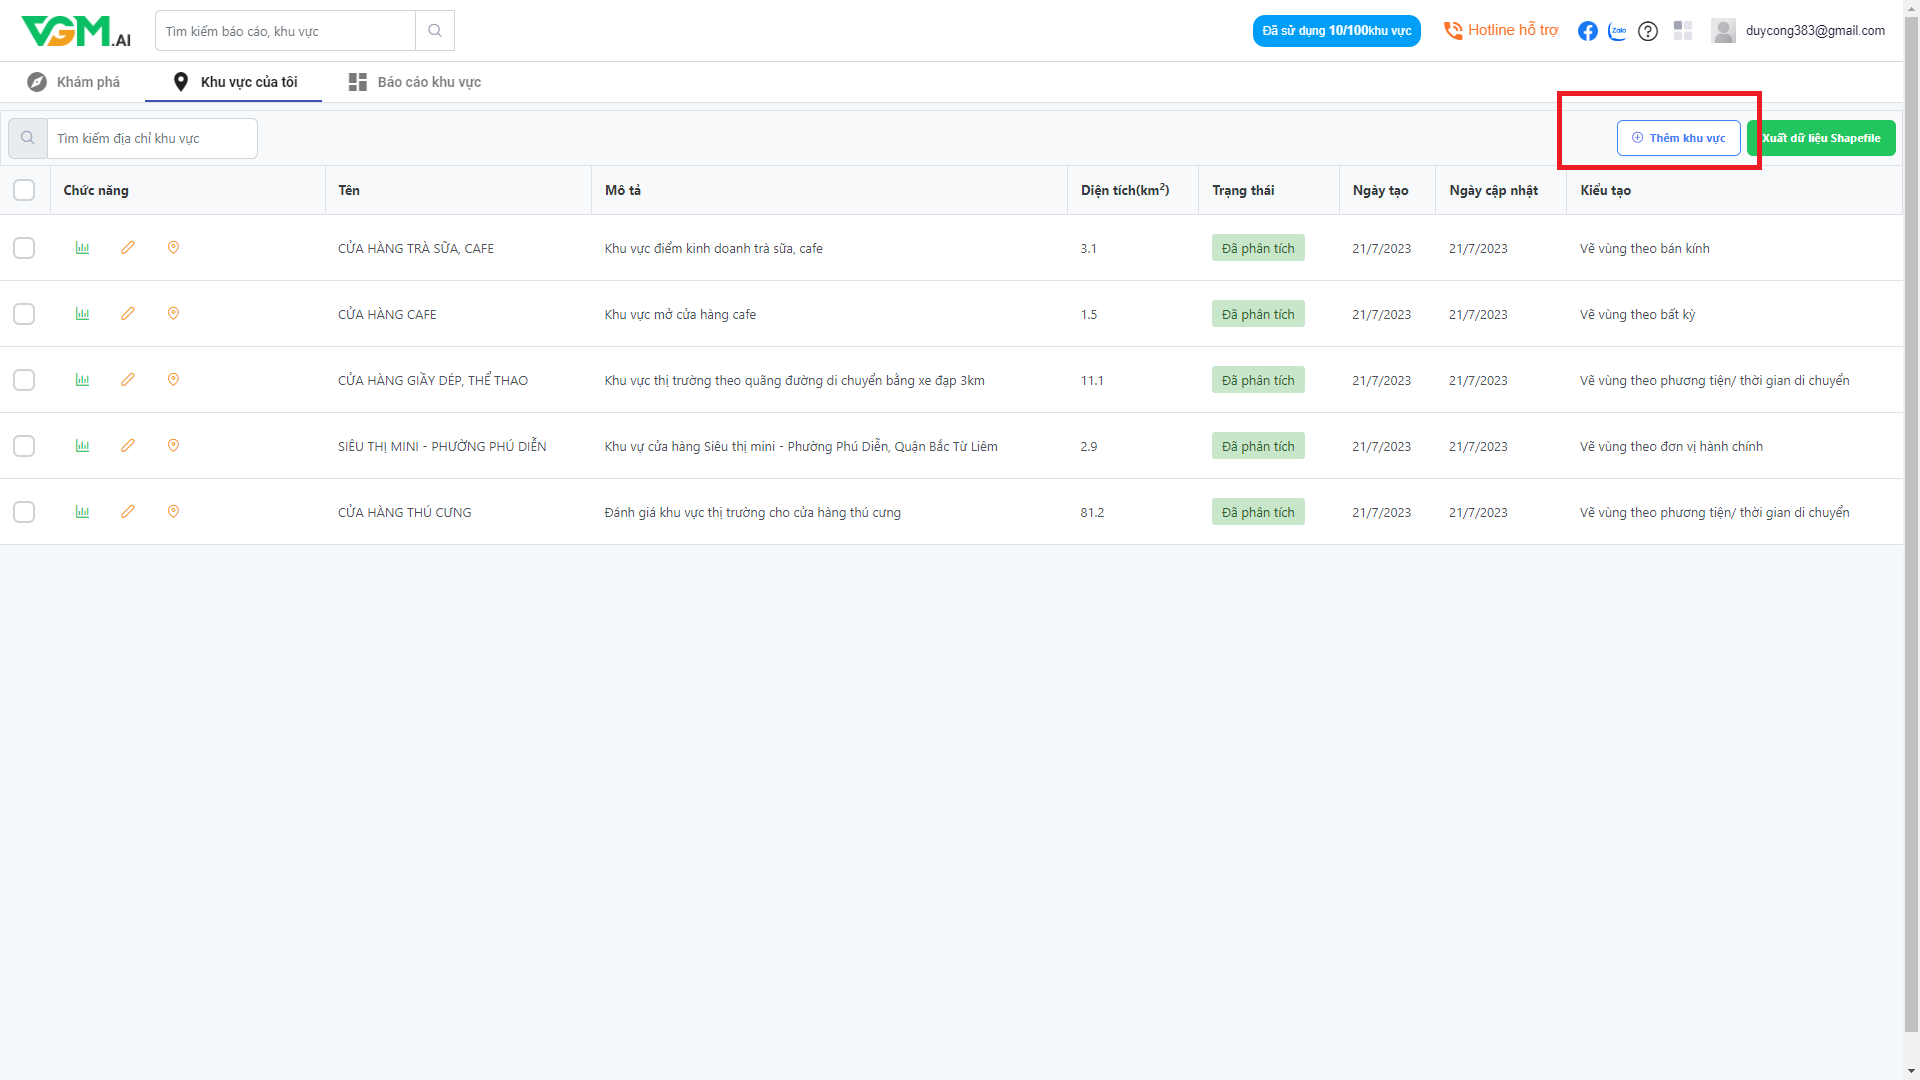Check the CỬA HÀNG TRÀ SỮA, CAFE row checkbox

[x=24, y=248]
